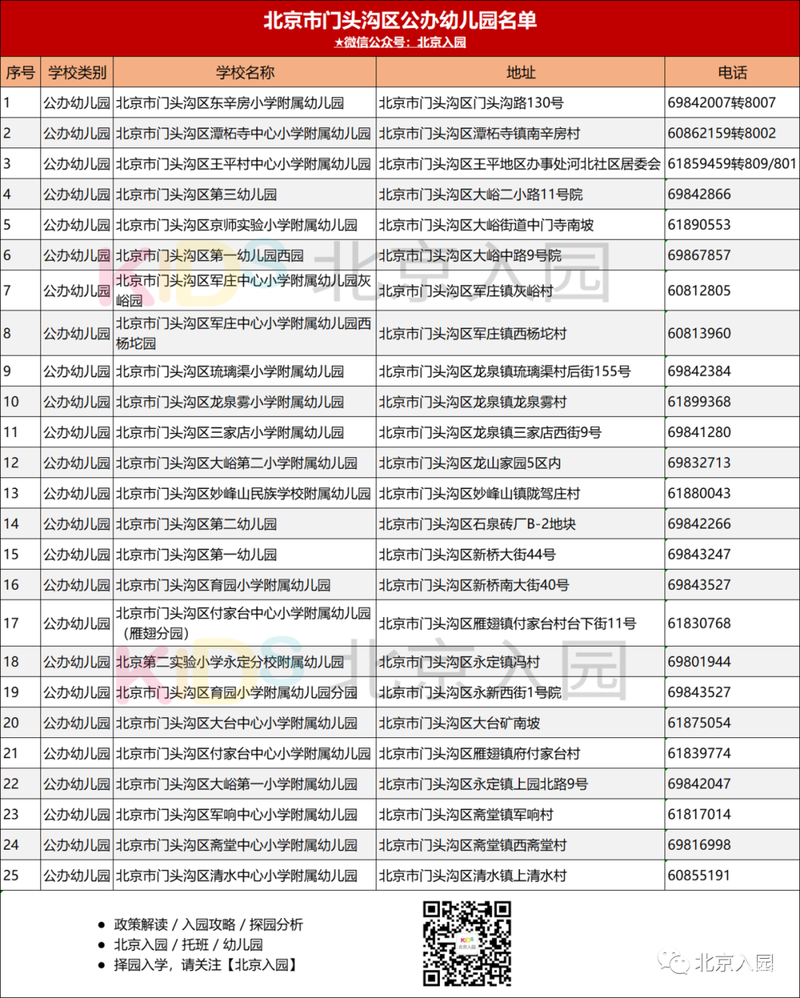Click address 北京市门头沟区新桥南大街40号
Screen dimensions: 800x998
[x=474, y=585]
